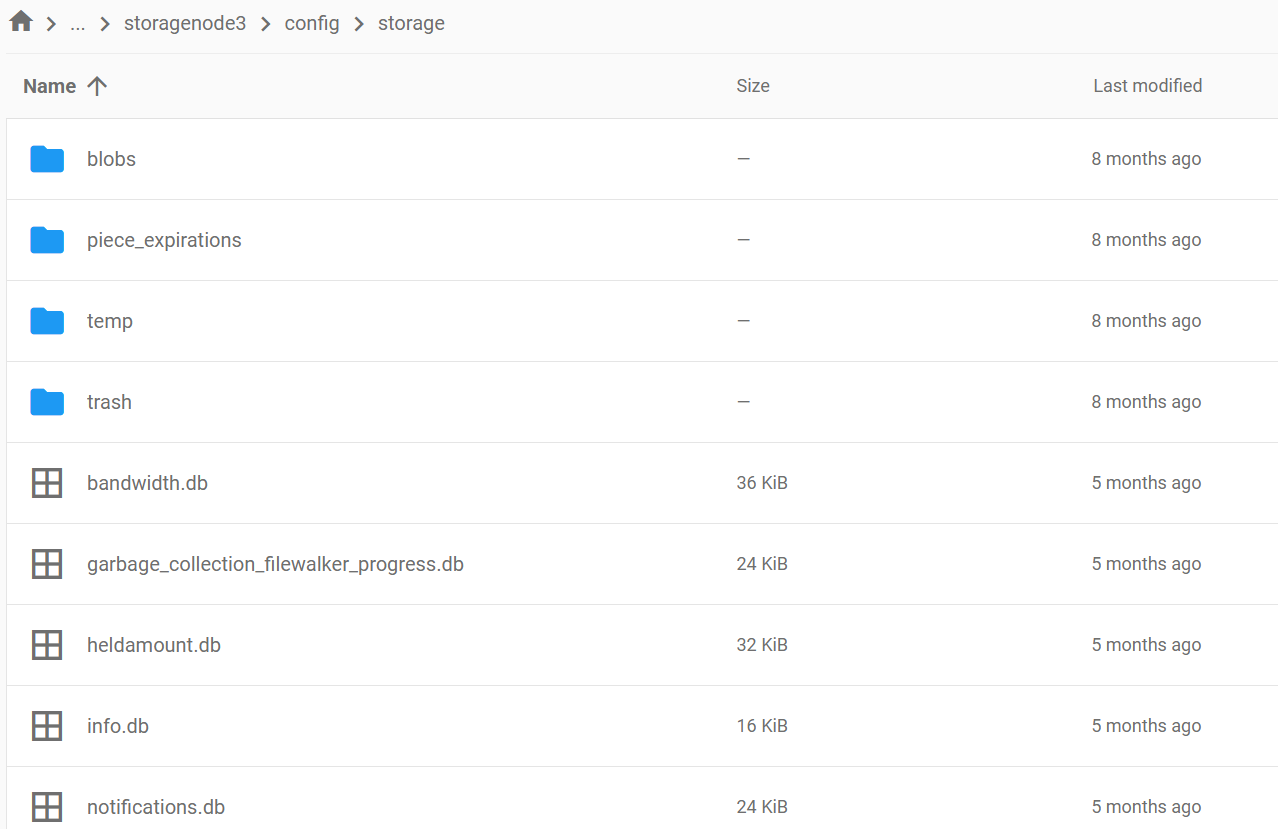Select the info.db file icon

47,726
